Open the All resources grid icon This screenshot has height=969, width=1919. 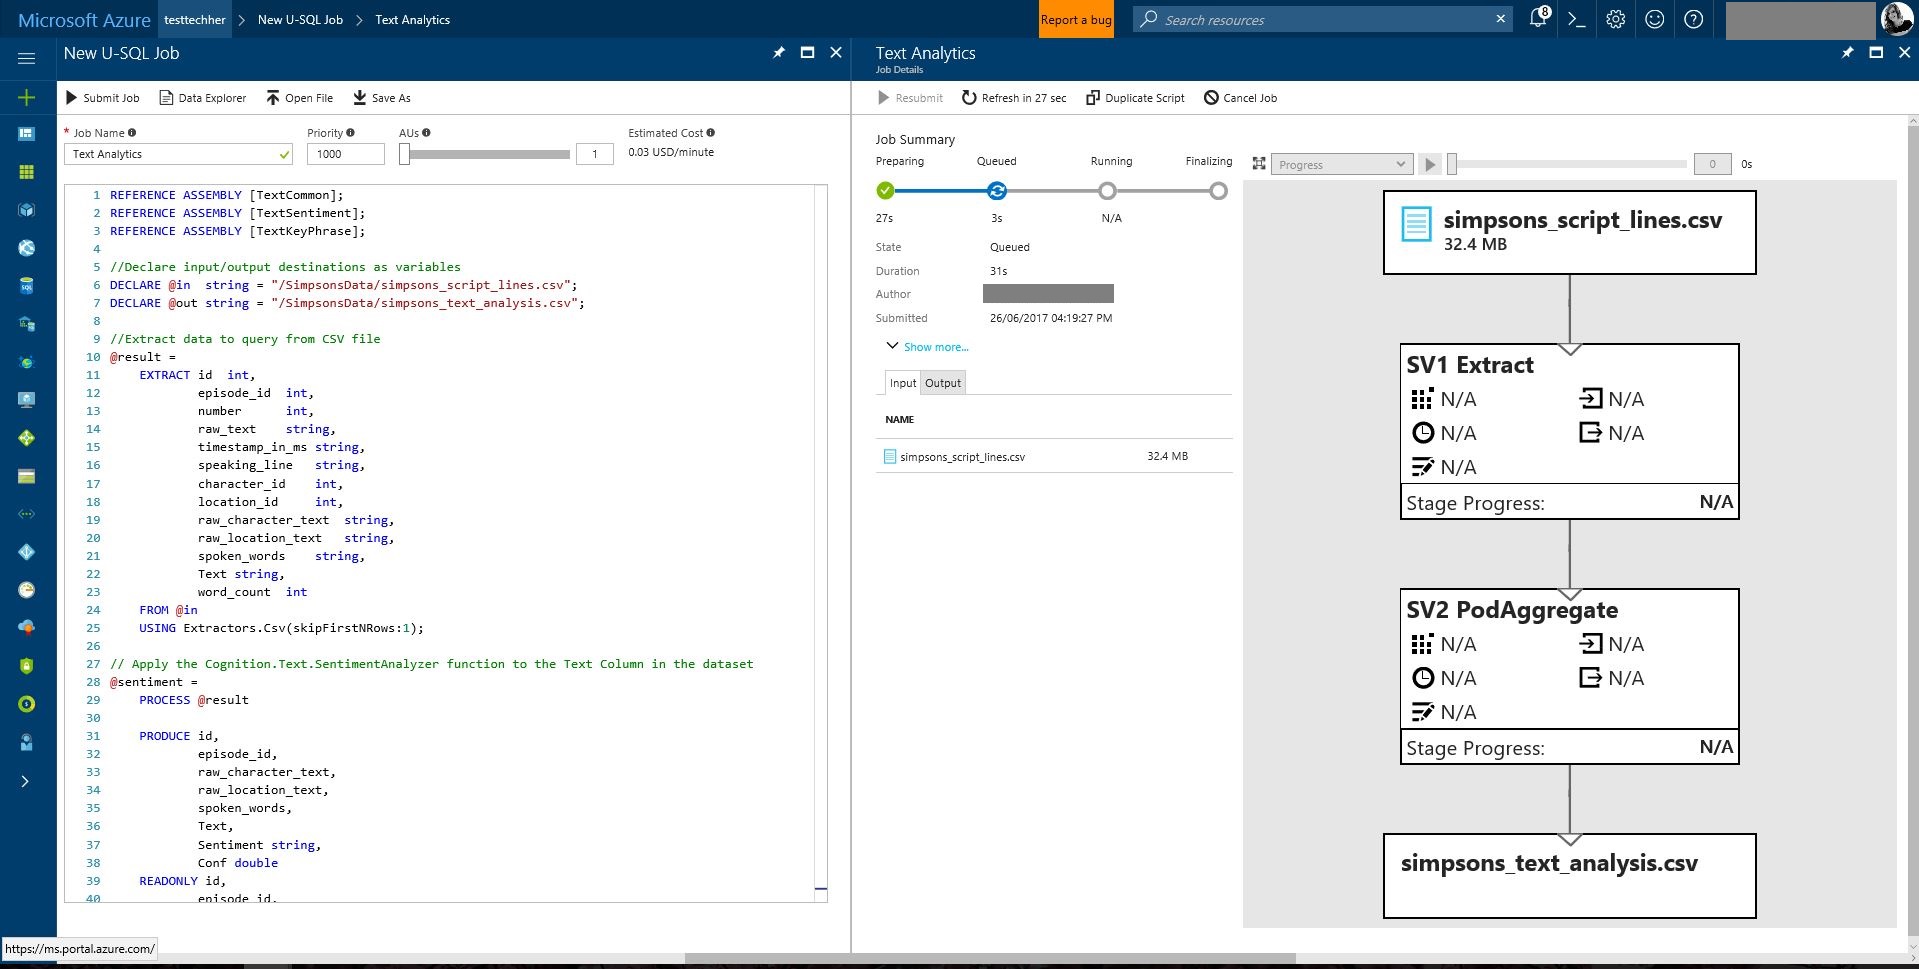pos(27,172)
